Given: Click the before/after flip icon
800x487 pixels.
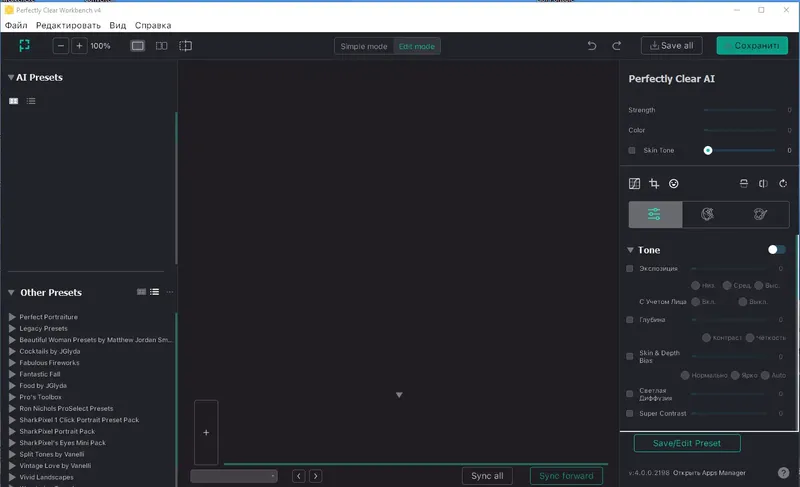Looking at the screenshot, I should point(763,184).
